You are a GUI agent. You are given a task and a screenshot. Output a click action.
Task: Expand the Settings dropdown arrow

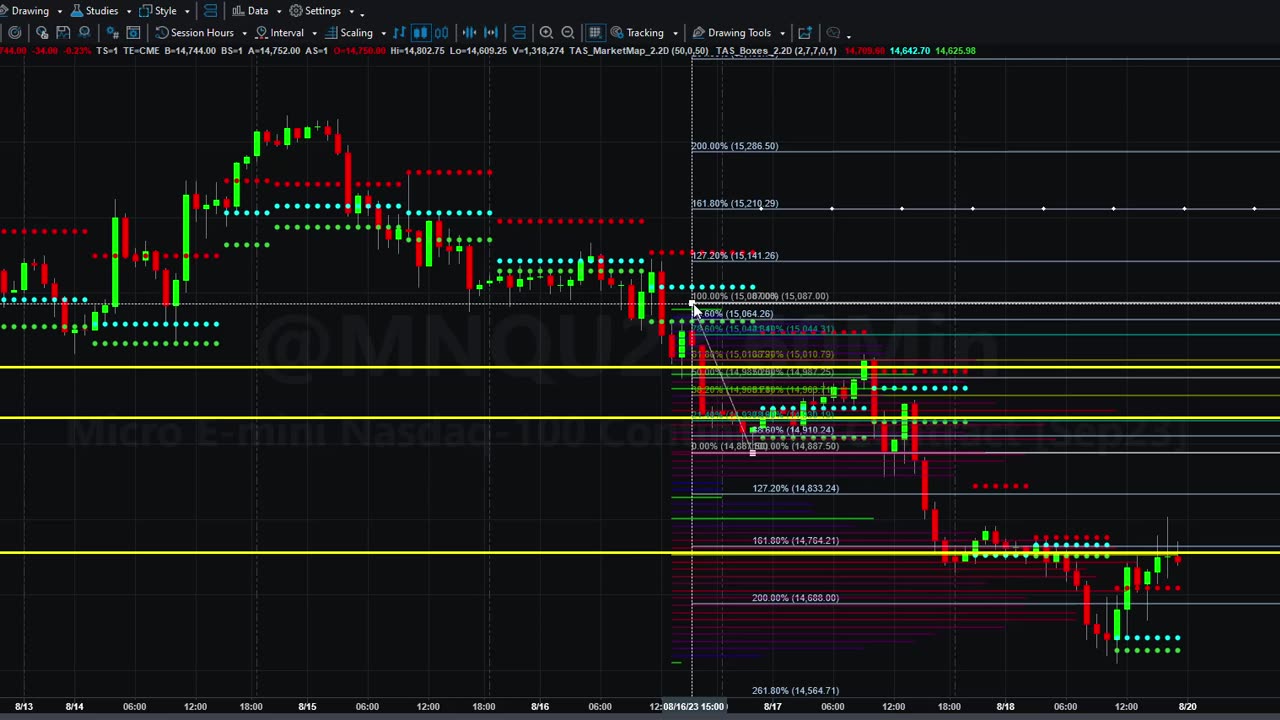pos(351,12)
